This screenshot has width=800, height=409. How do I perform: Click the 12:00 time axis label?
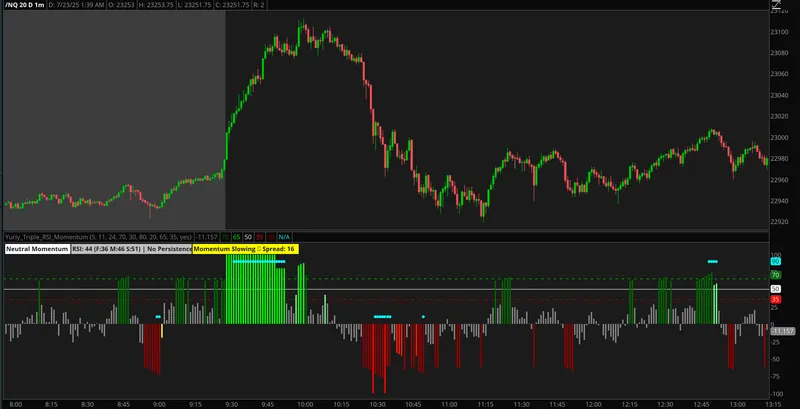point(594,404)
